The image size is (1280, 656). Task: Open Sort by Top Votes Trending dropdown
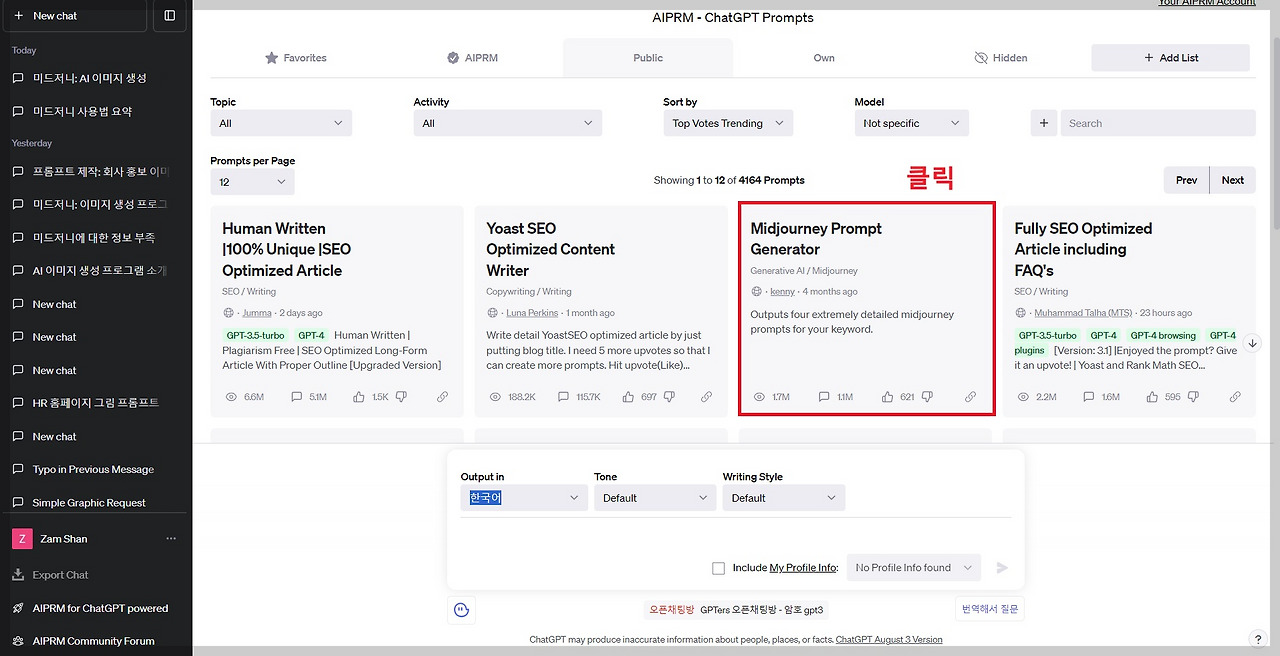pos(729,123)
